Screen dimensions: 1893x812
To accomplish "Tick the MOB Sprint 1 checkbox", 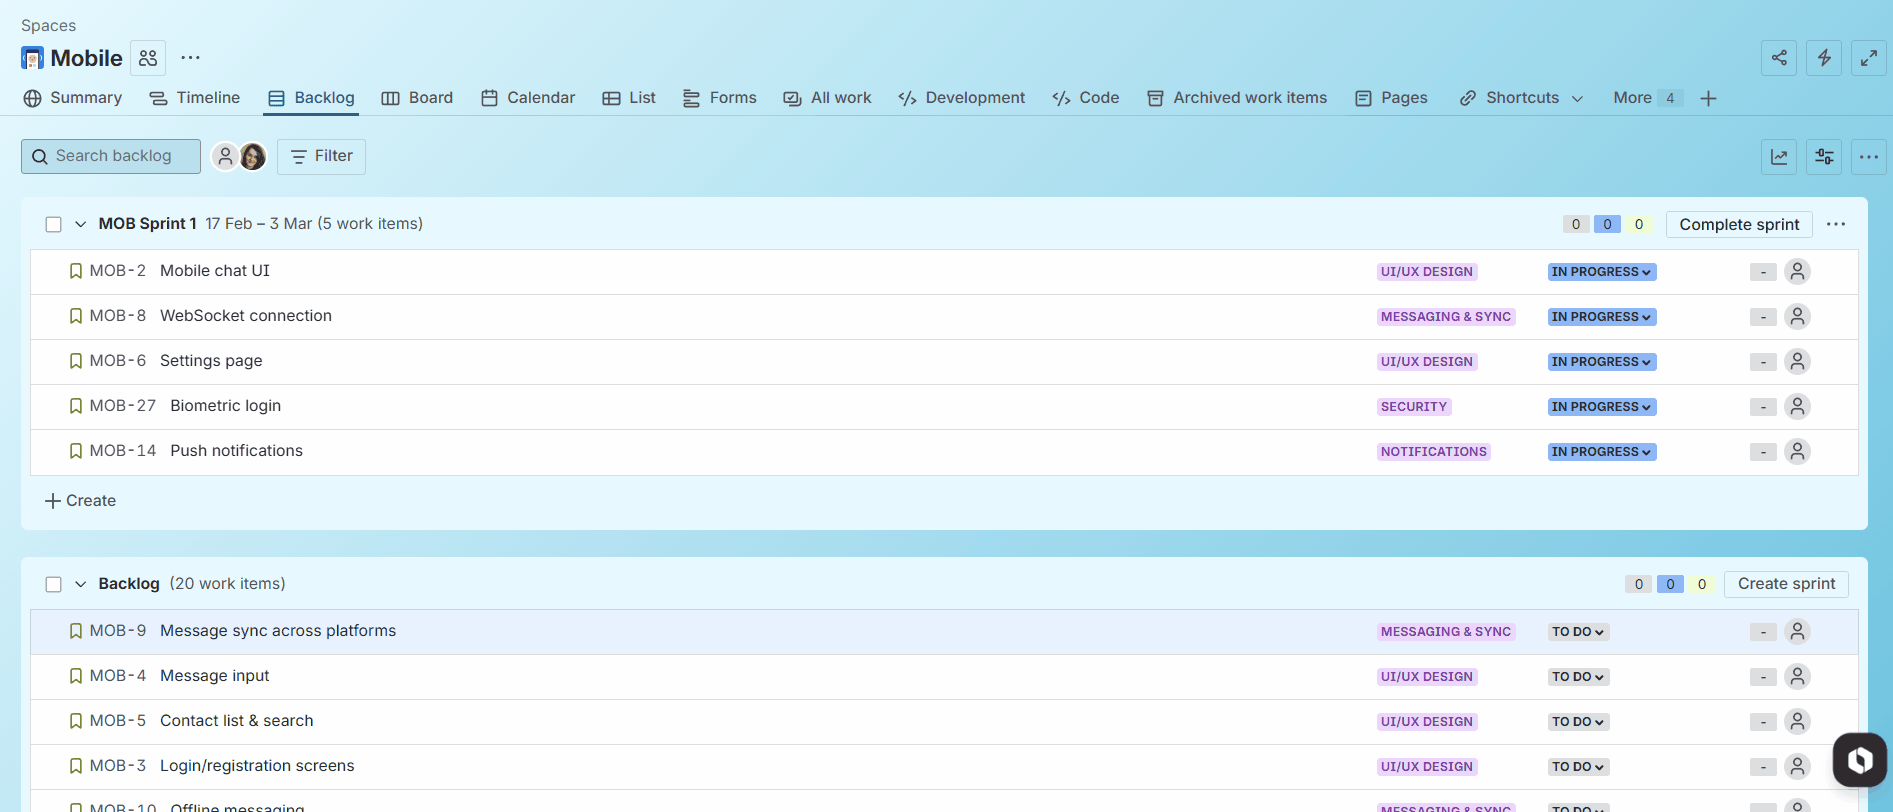I will 54,224.
